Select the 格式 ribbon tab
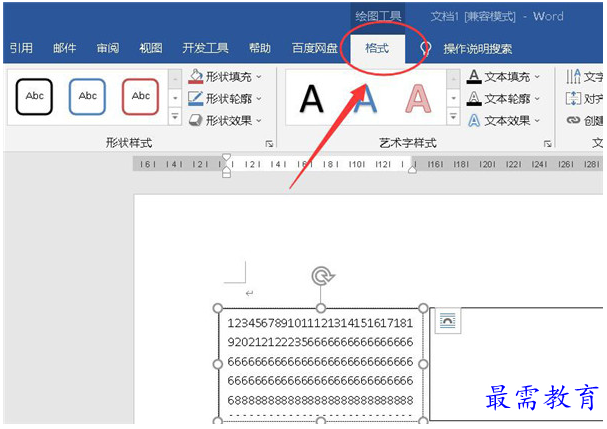The width and height of the screenshot is (607, 429). point(377,48)
